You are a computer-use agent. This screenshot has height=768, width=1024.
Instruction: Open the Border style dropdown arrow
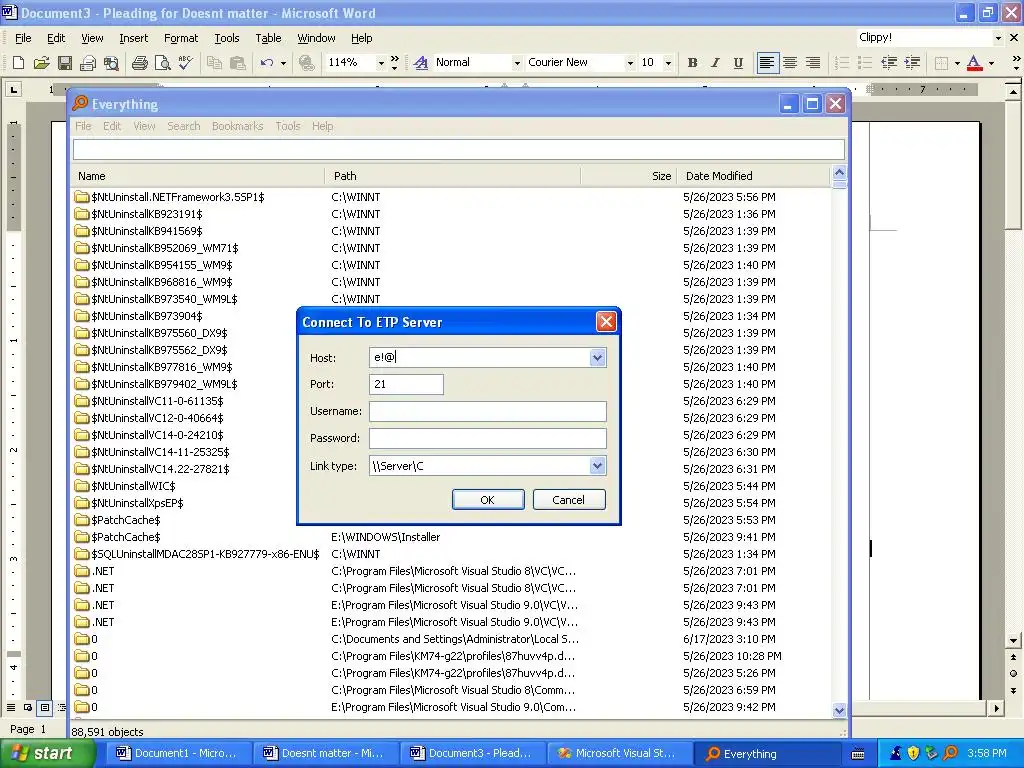957,63
